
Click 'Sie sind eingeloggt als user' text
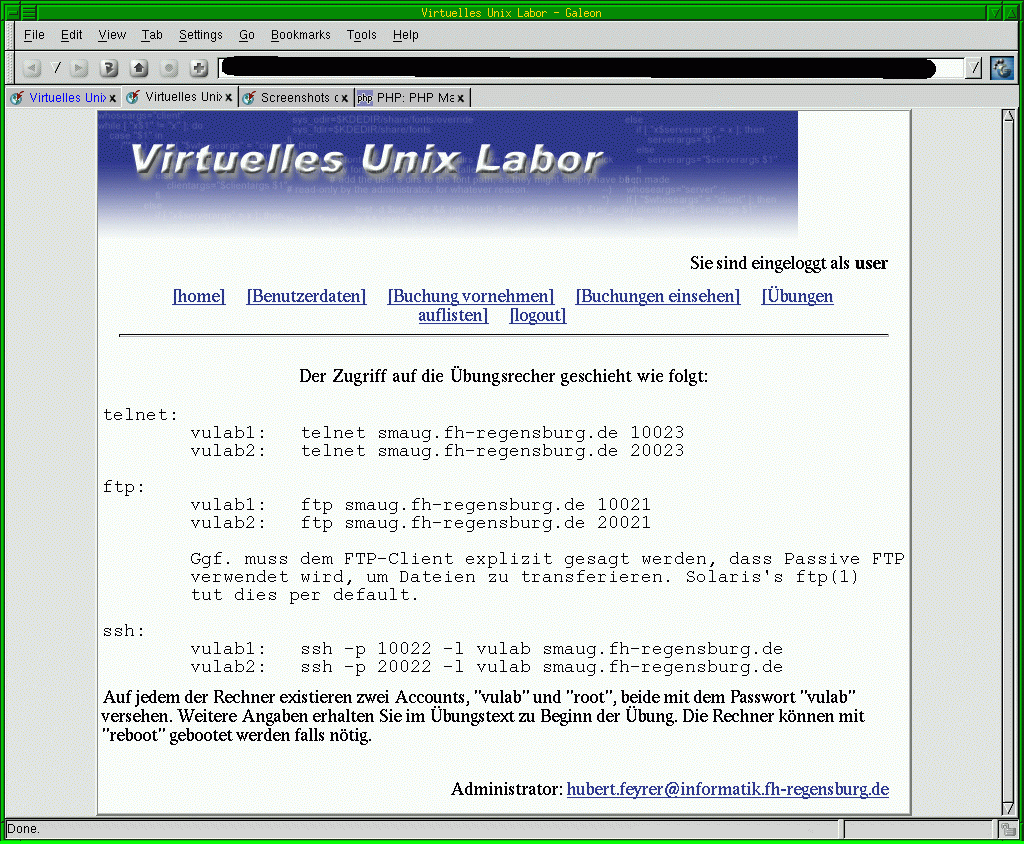789,263
